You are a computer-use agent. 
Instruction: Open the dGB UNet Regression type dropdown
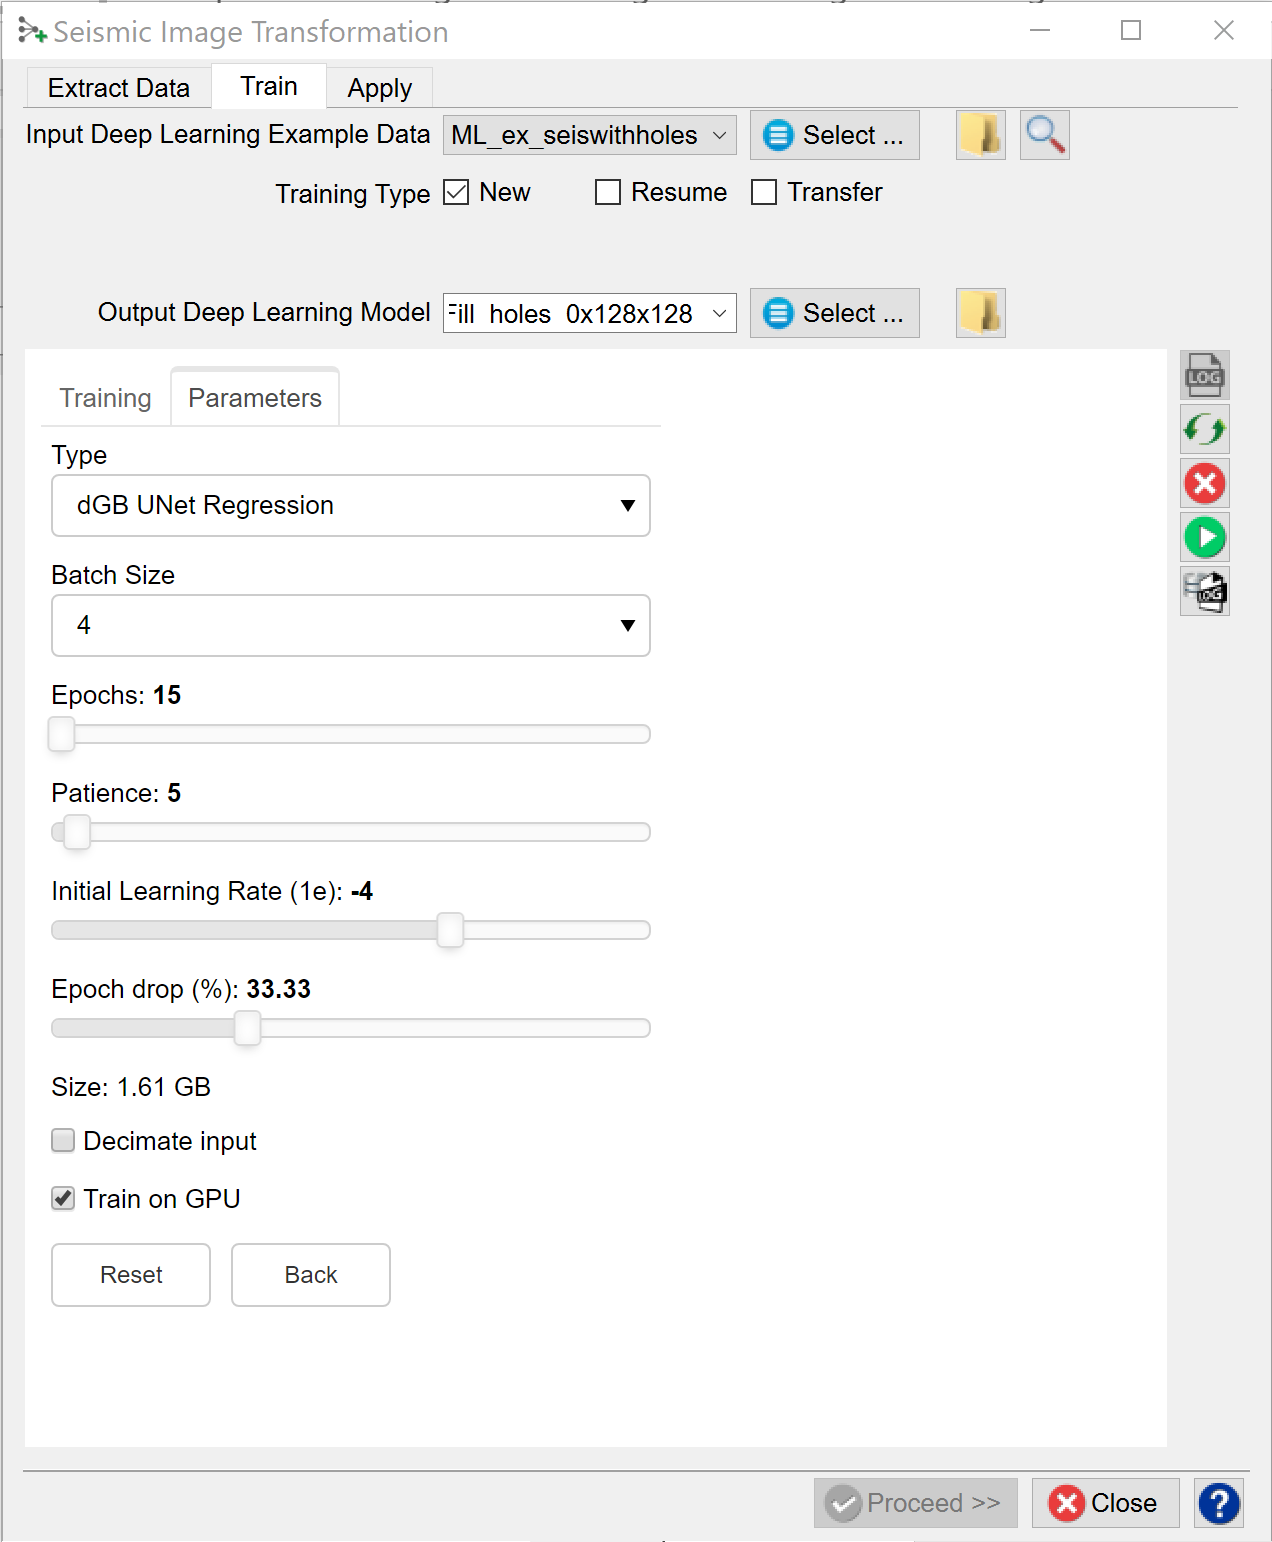350,506
